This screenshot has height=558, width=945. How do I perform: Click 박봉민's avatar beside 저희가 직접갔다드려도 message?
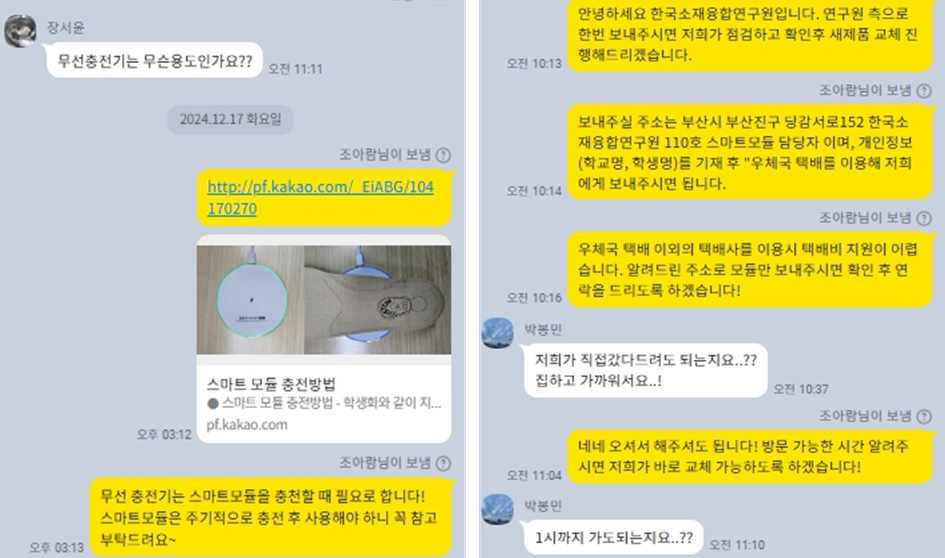click(498, 333)
